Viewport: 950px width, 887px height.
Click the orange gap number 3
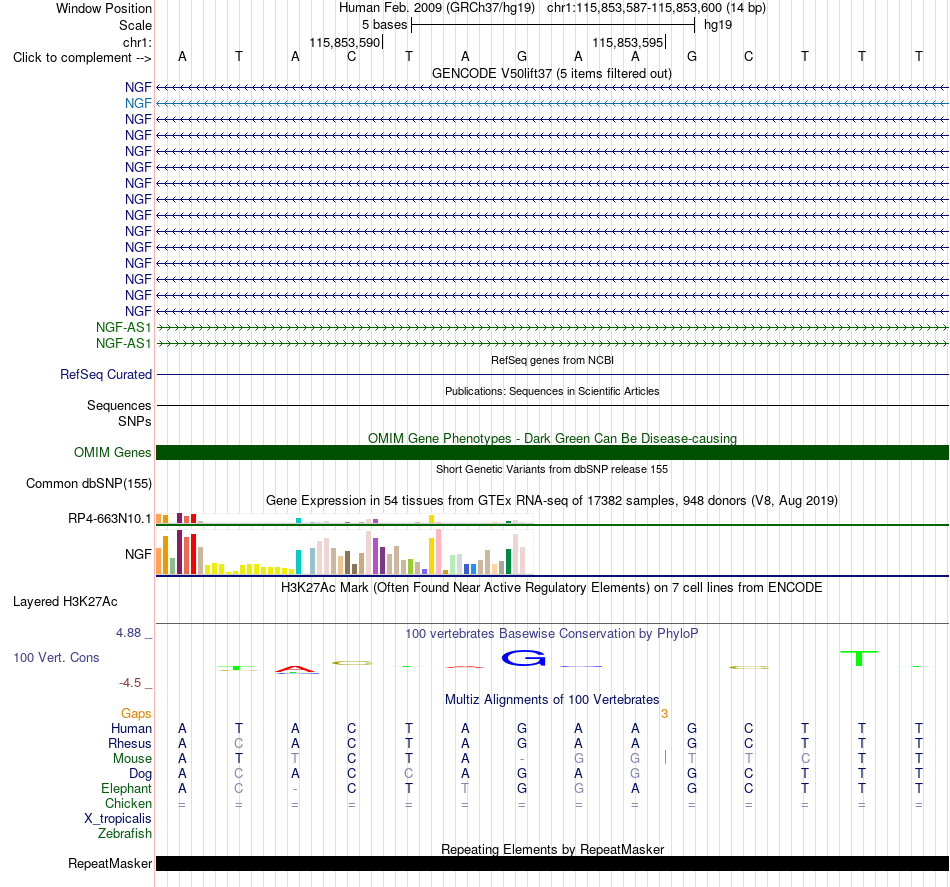tap(665, 714)
